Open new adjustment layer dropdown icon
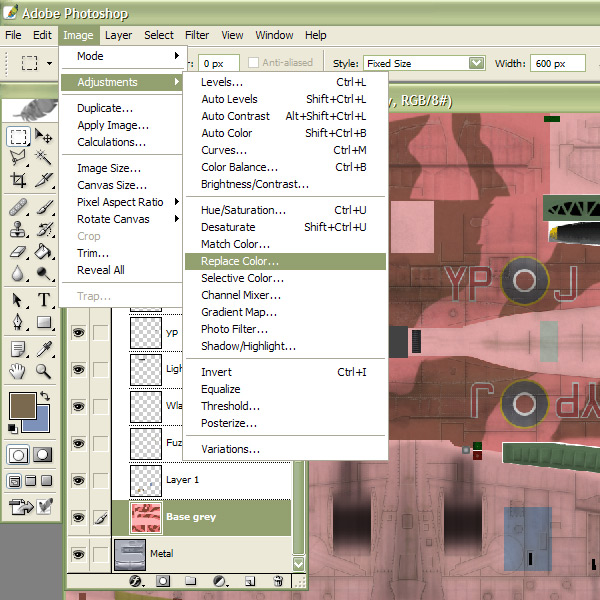600x600 pixels. pos(220,582)
